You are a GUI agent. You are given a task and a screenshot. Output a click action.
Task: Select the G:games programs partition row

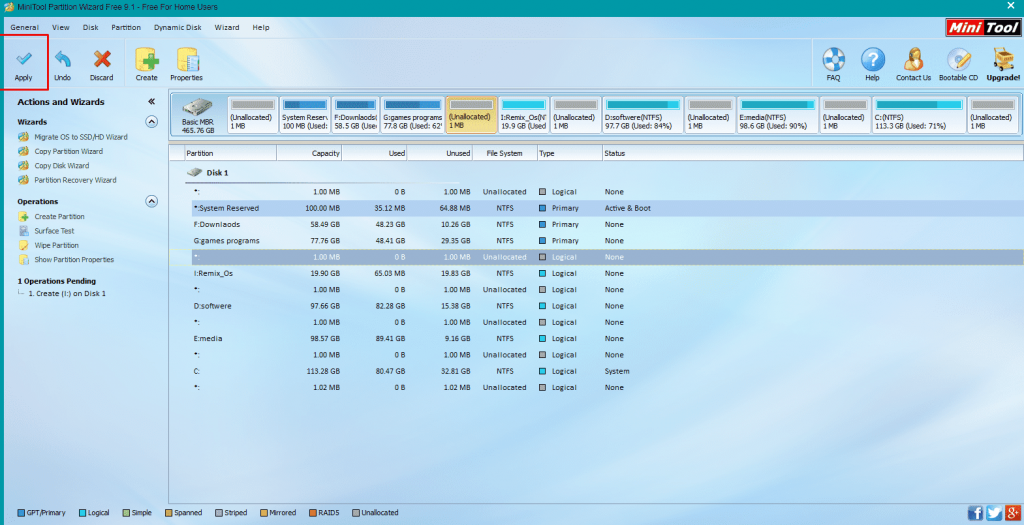click(607, 241)
